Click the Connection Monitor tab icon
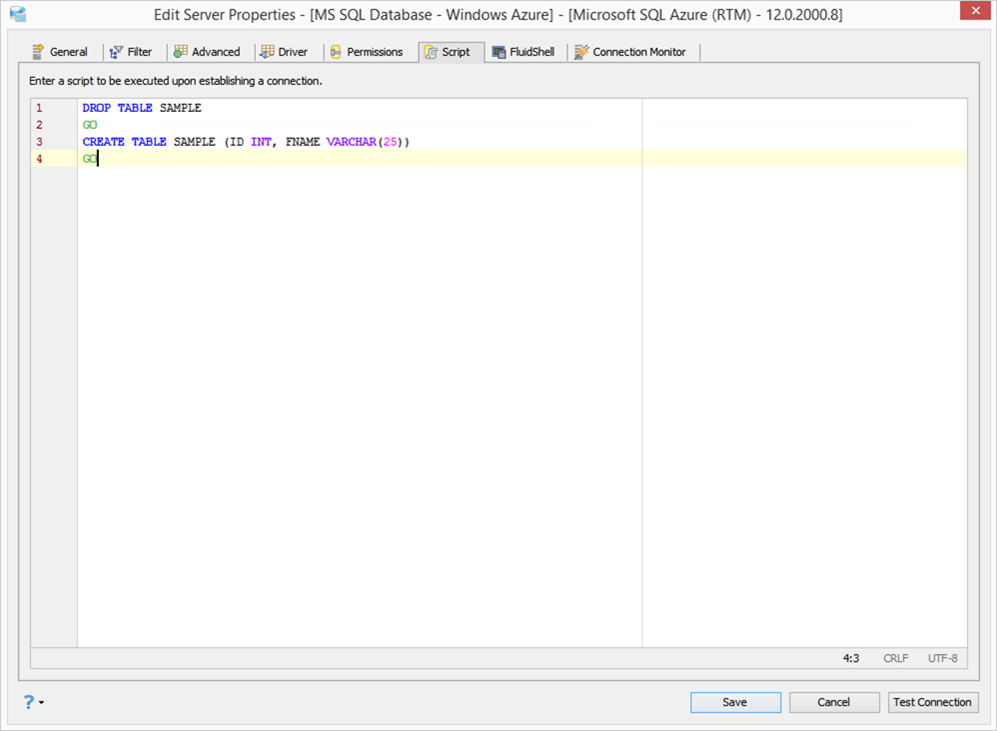 pyautogui.click(x=581, y=52)
